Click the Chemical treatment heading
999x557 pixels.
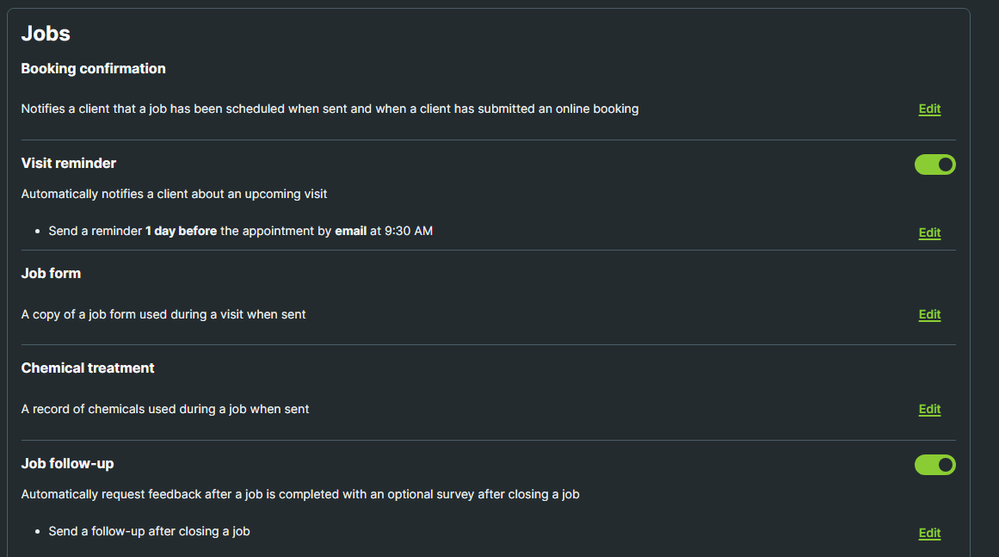click(x=88, y=368)
